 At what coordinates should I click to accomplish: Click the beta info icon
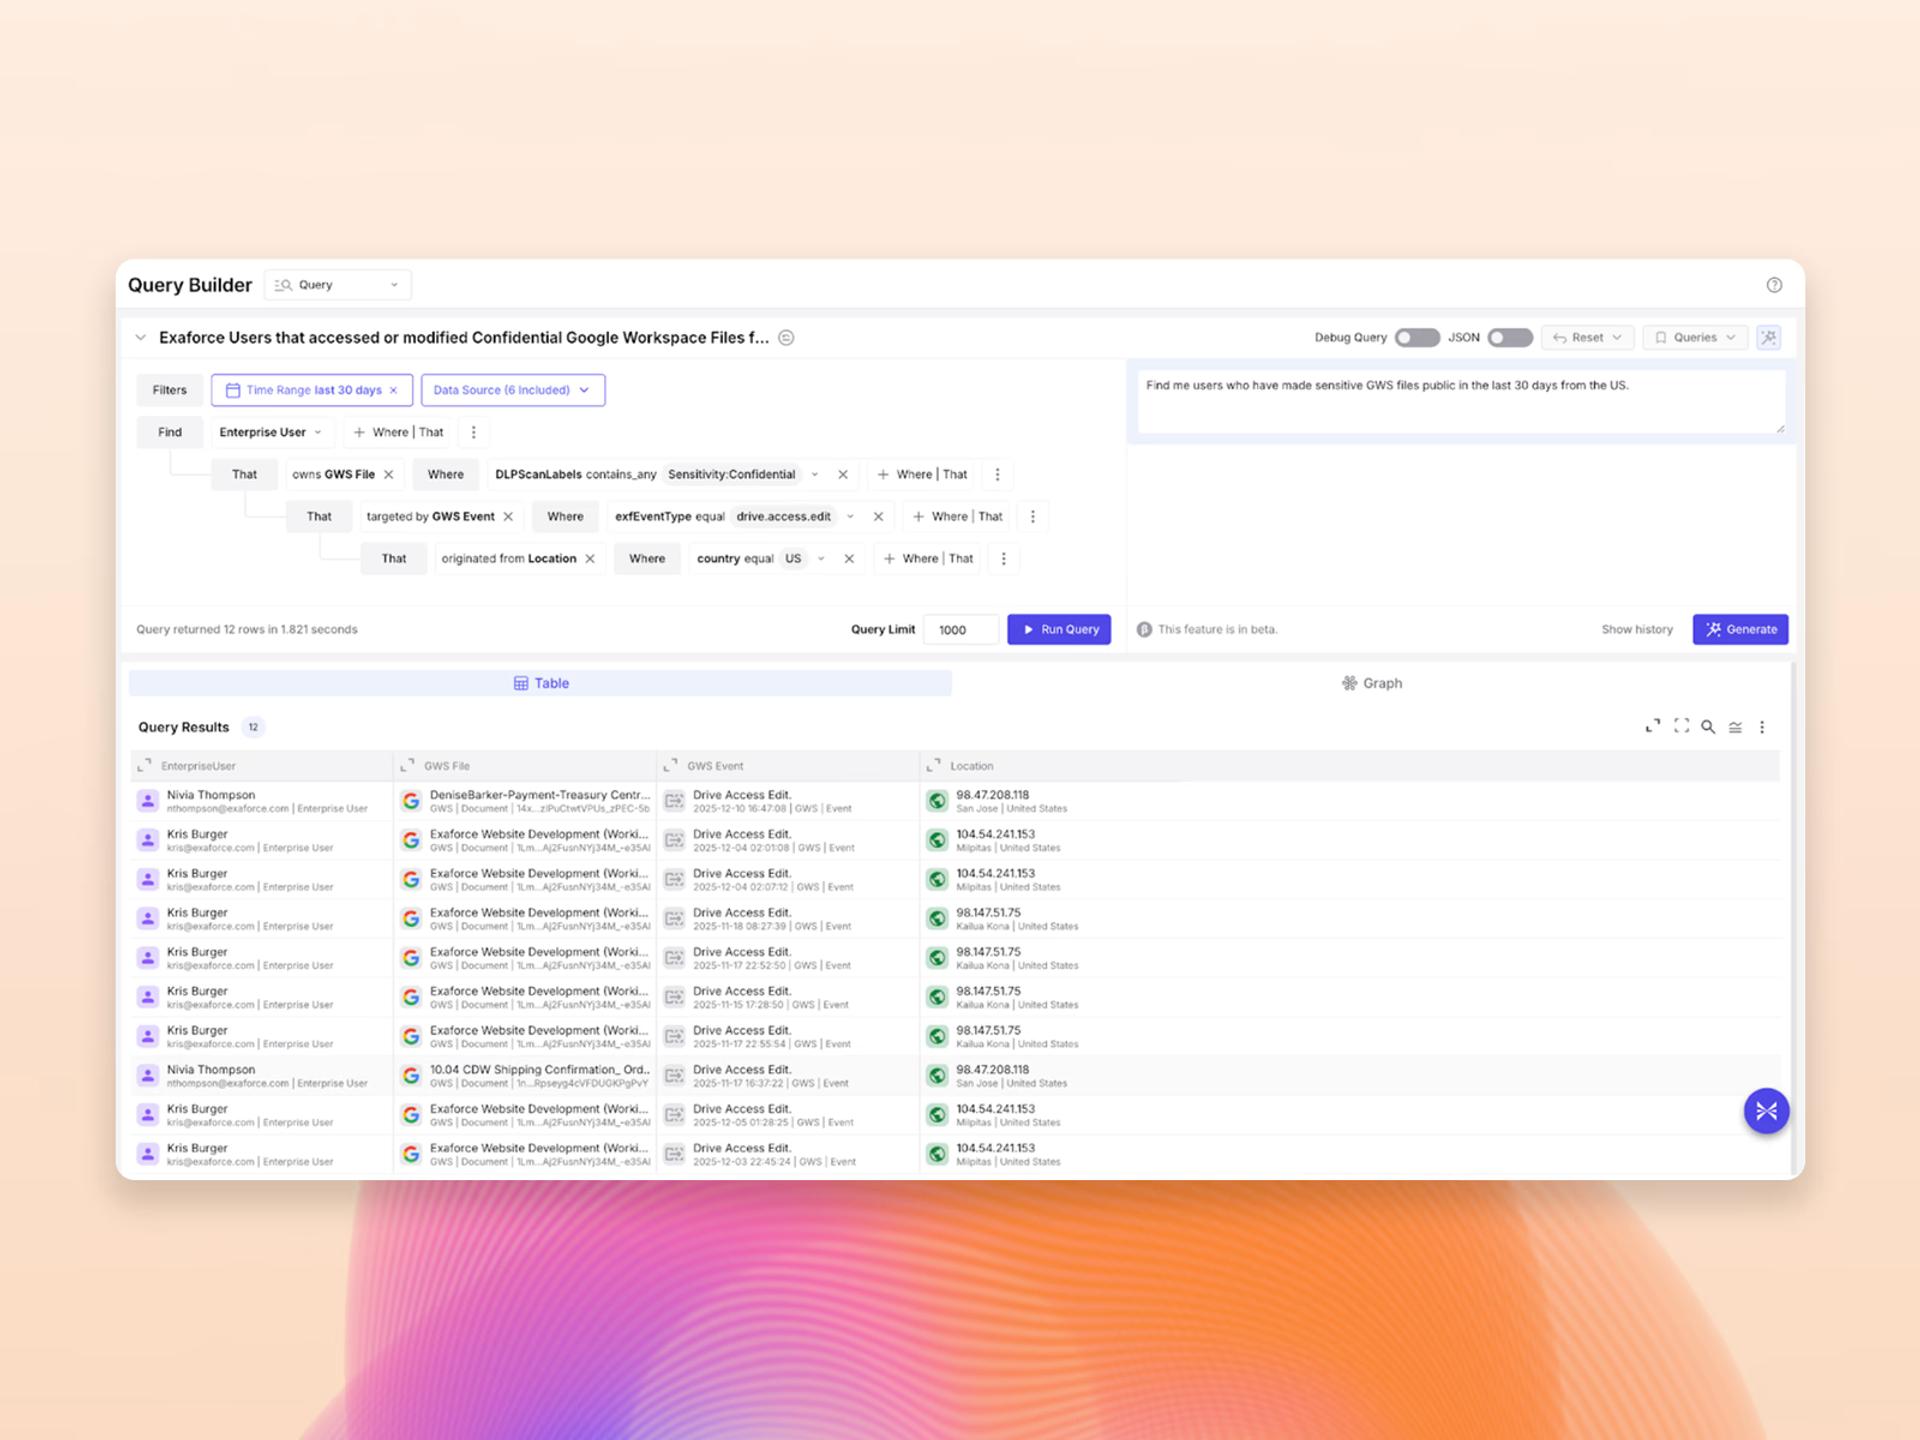tap(1144, 630)
